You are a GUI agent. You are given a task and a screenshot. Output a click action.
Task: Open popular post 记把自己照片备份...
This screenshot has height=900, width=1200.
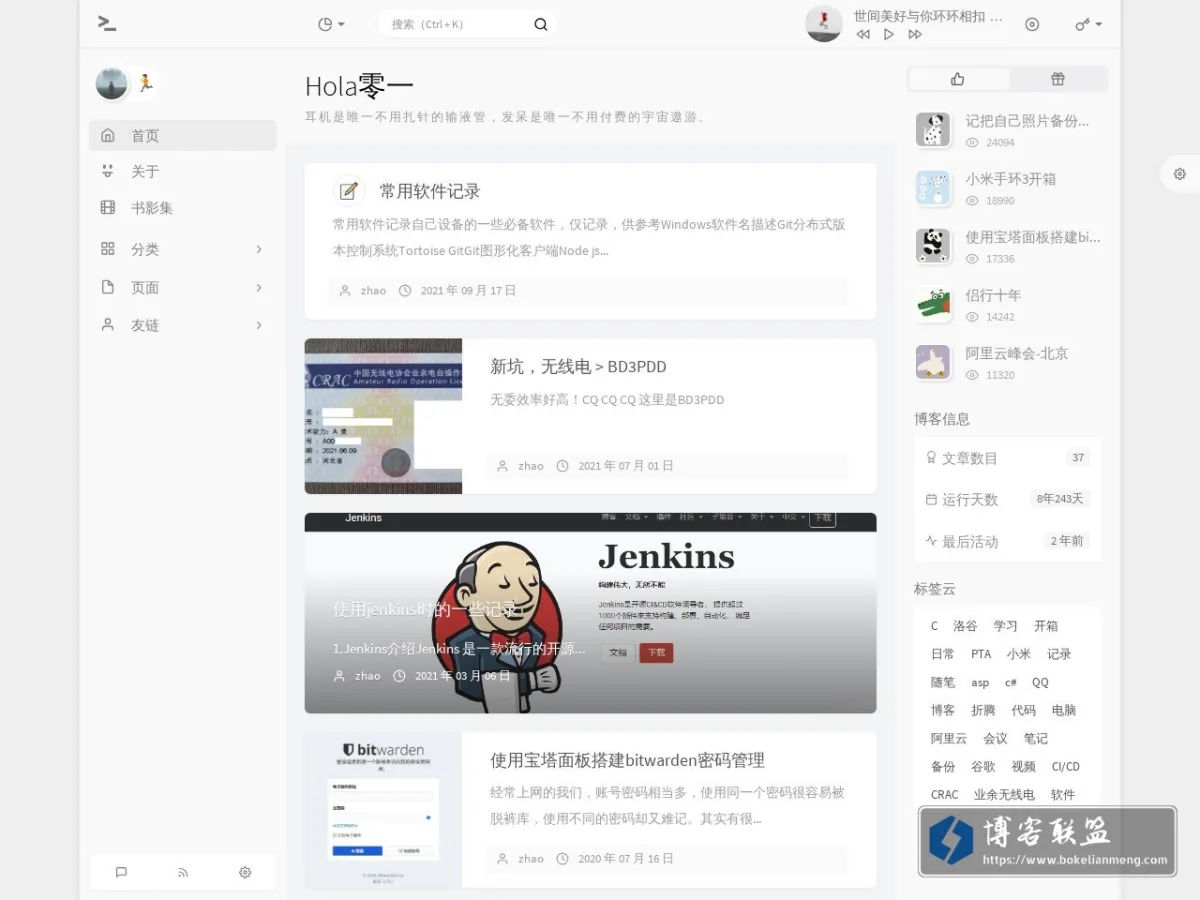click(1027, 121)
